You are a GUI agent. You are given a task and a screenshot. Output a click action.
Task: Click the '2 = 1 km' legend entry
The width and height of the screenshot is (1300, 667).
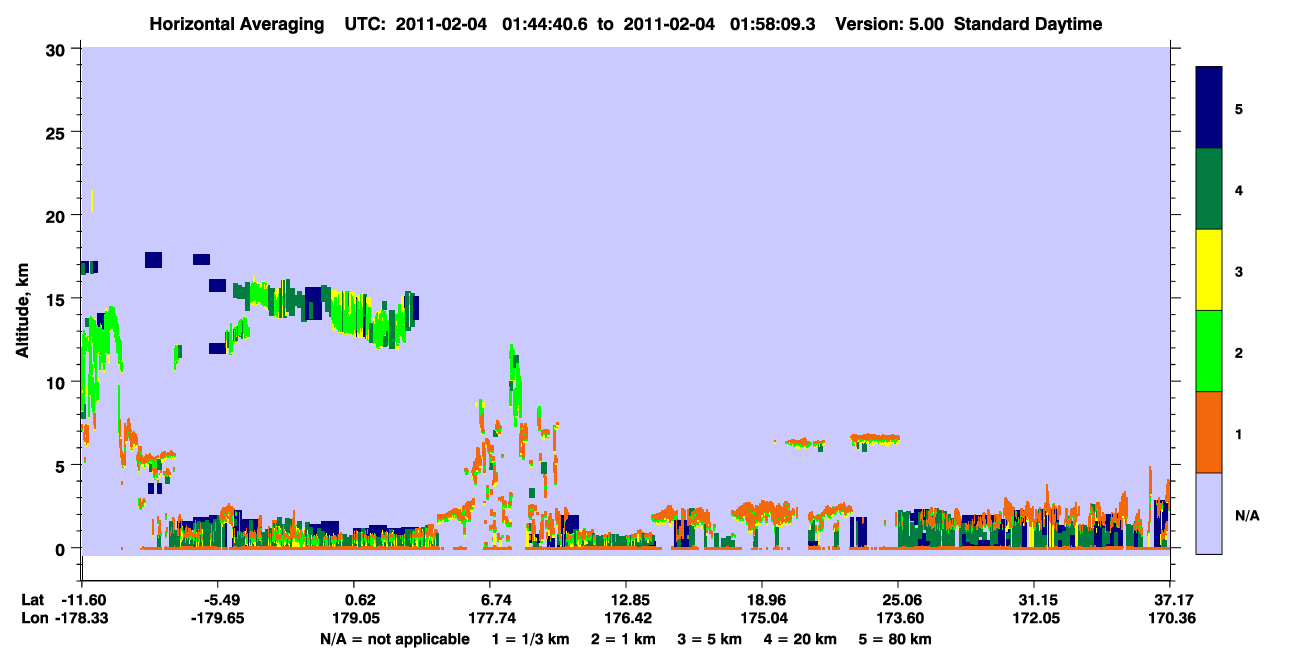point(623,639)
